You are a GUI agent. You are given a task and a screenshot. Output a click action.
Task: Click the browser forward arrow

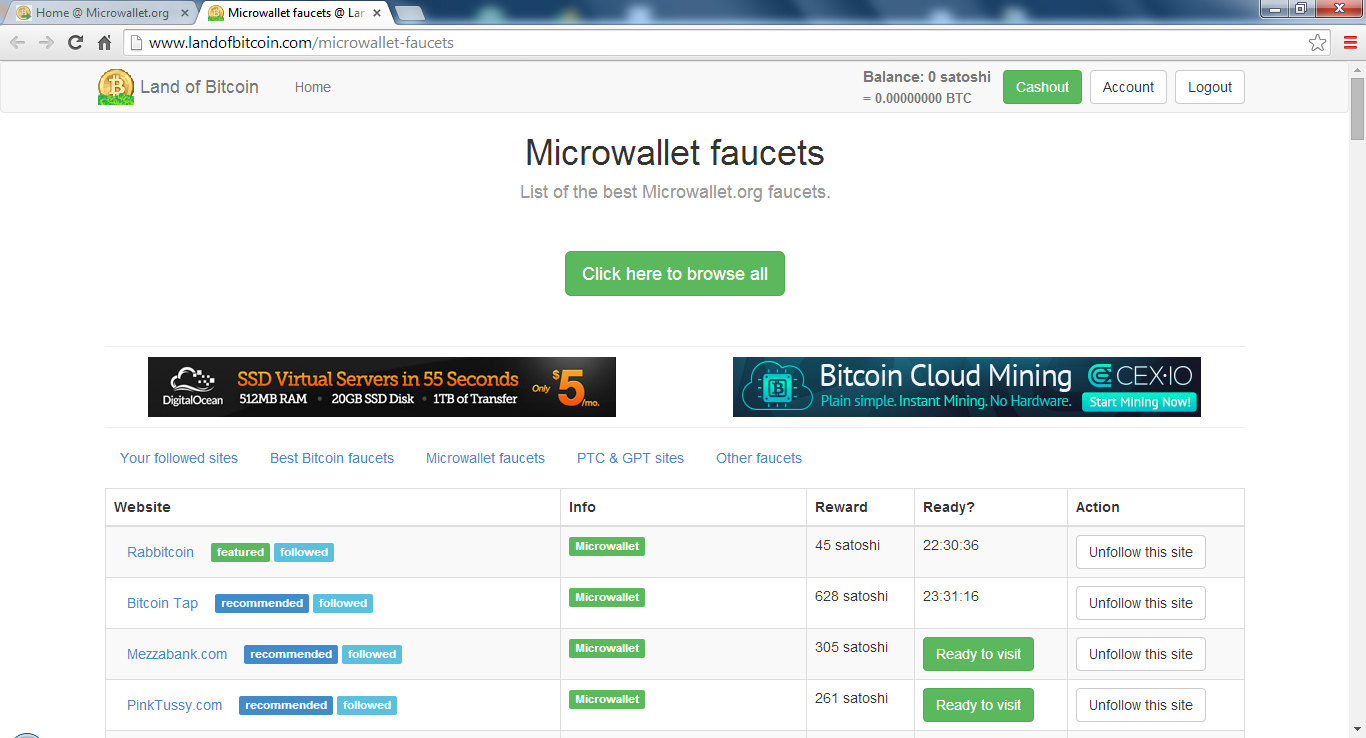pos(46,43)
